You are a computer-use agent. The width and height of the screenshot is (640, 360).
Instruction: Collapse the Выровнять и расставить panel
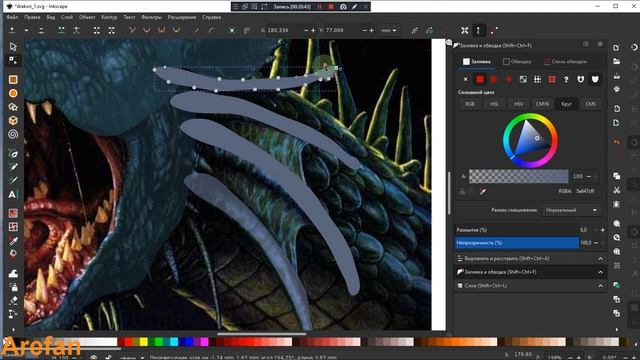pyautogui.click(x=600, y=258)
